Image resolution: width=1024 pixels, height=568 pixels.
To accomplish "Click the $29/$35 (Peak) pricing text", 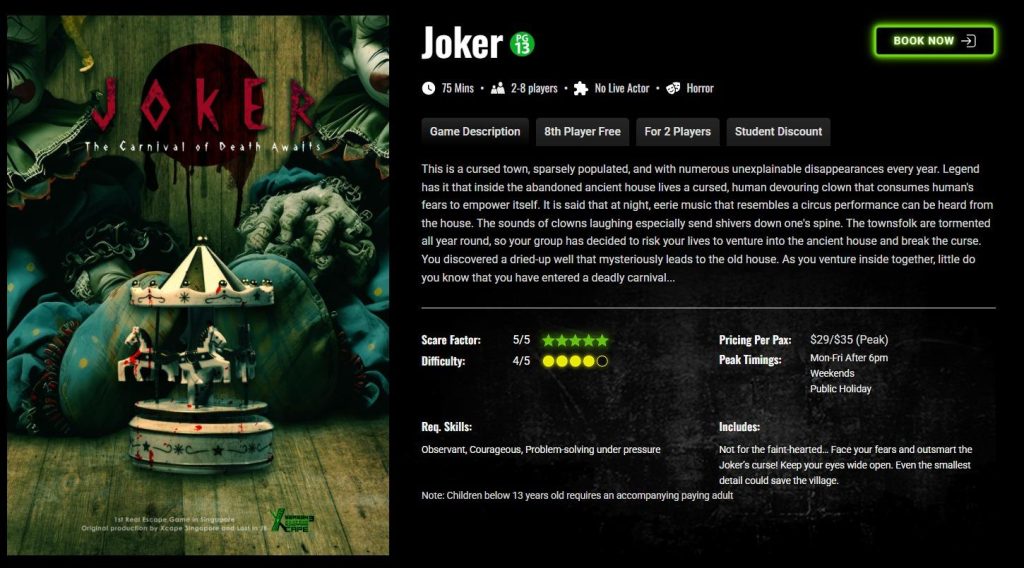I will point(849,339).
